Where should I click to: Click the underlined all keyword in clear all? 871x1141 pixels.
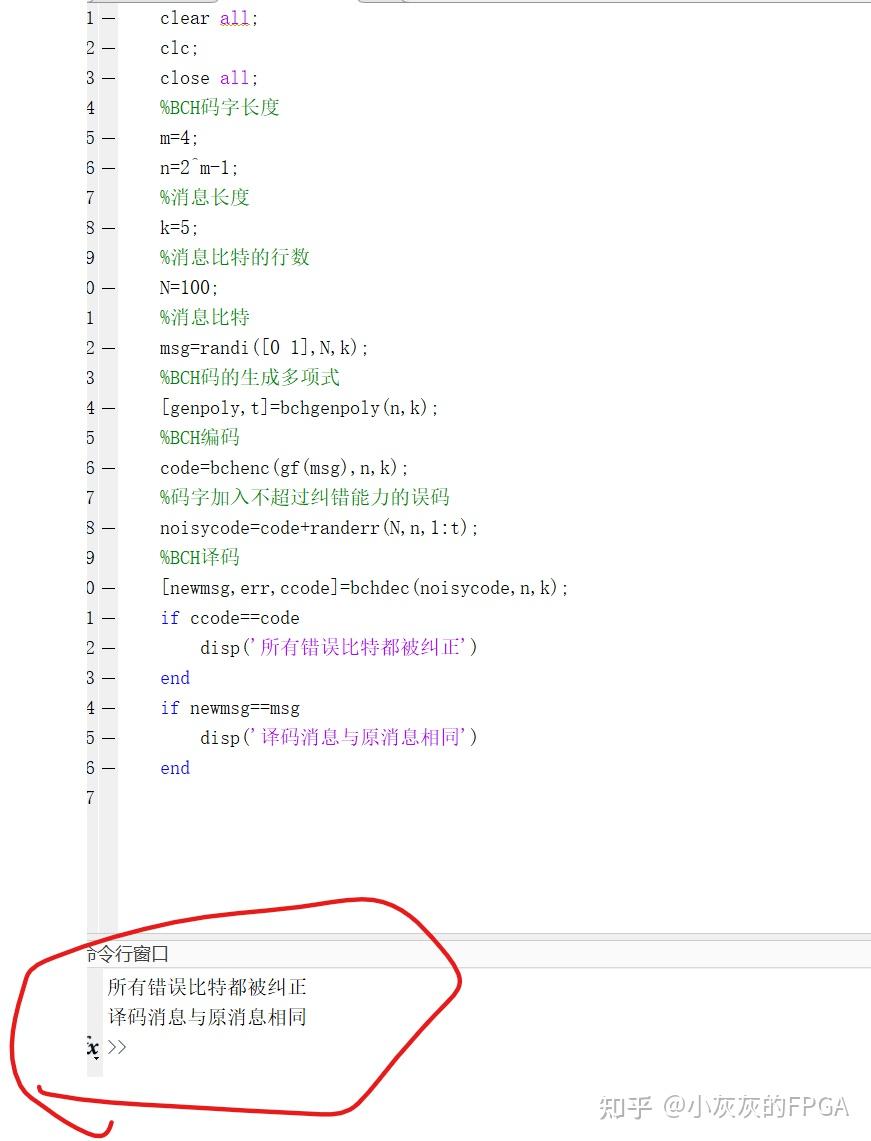234,18
